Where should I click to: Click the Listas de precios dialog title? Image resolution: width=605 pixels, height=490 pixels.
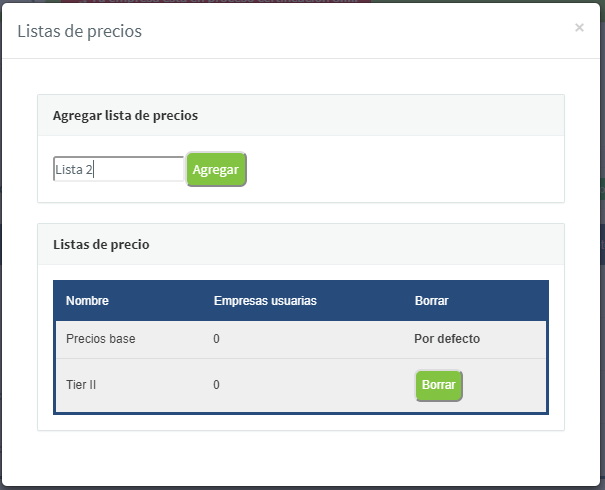click(79, 31)
